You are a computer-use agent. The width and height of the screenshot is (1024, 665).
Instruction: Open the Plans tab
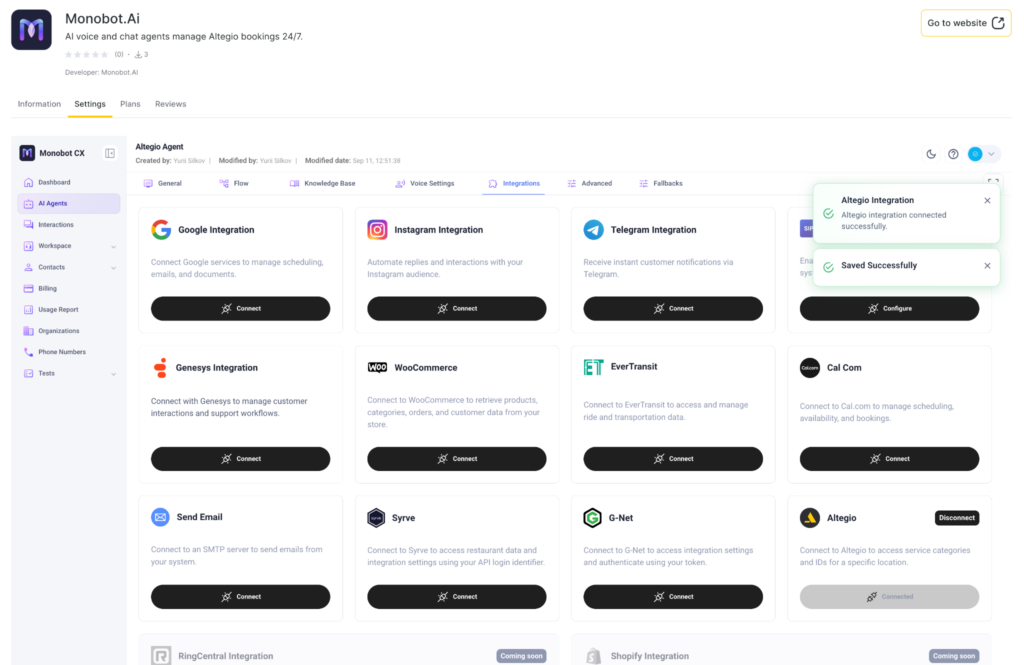[x=130, y=104]
